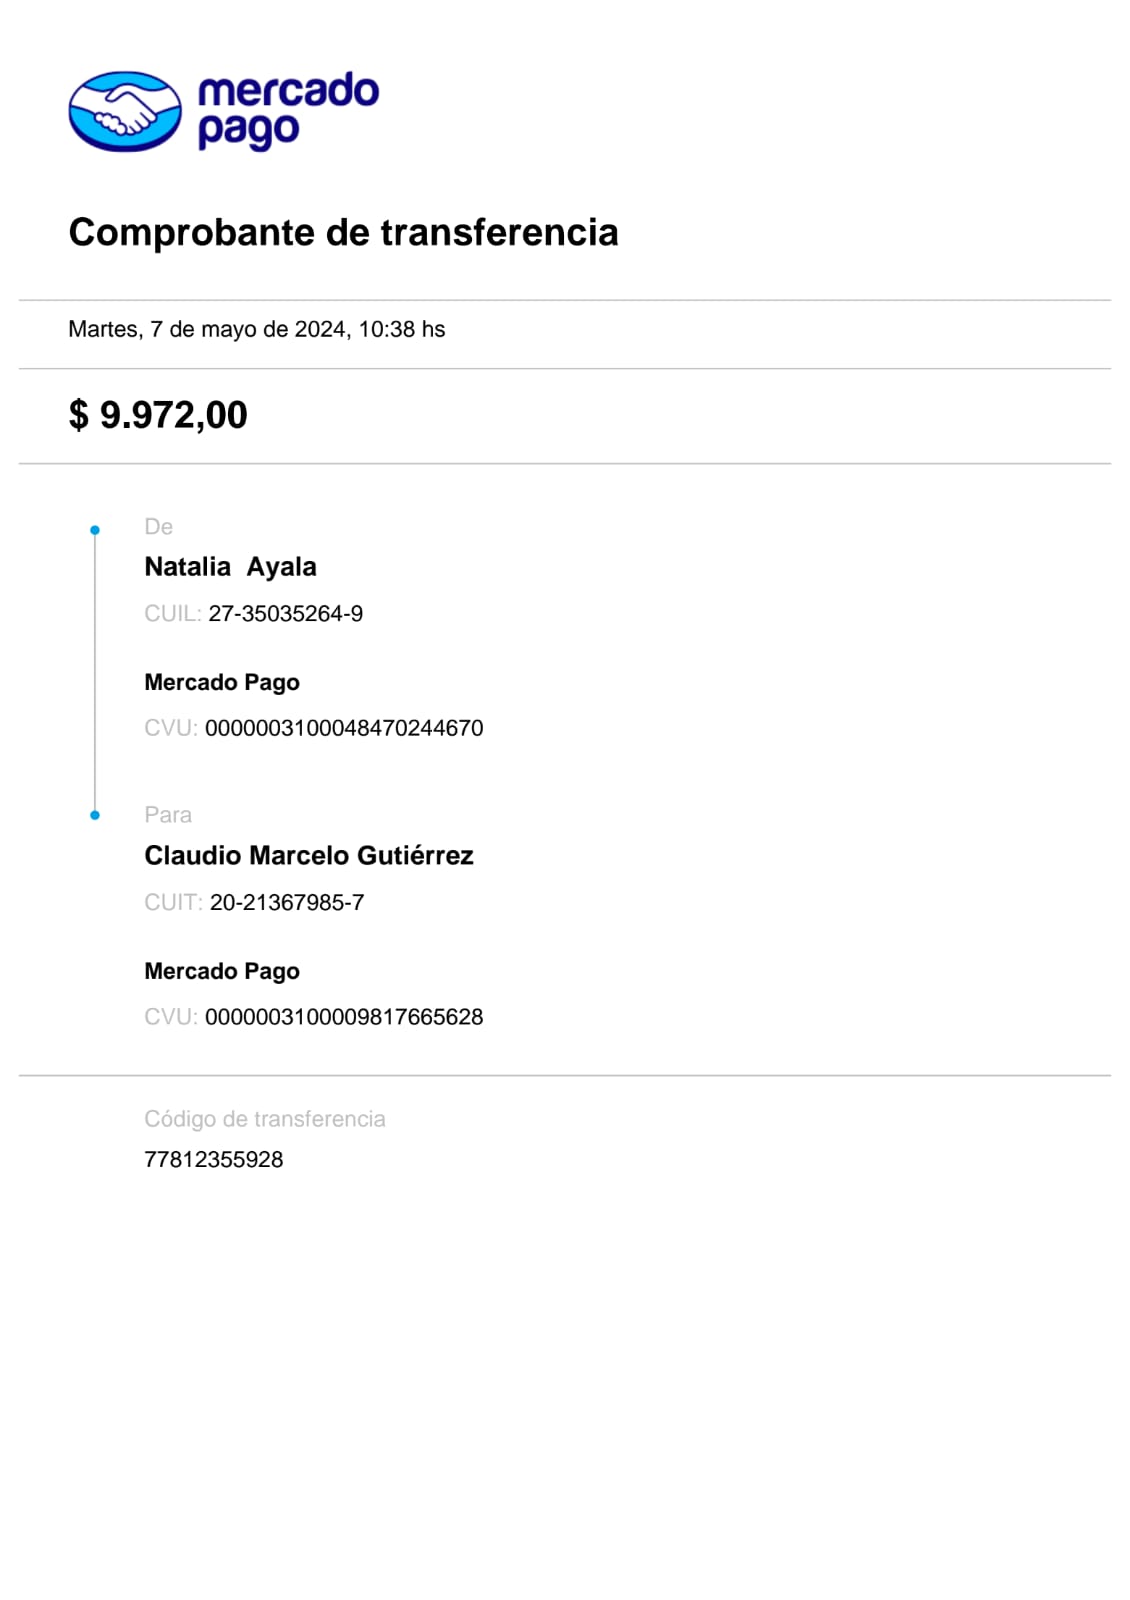The image size is (1130, 1600).
Task: Click the blue dot beside De
Action: click(95, 530)
